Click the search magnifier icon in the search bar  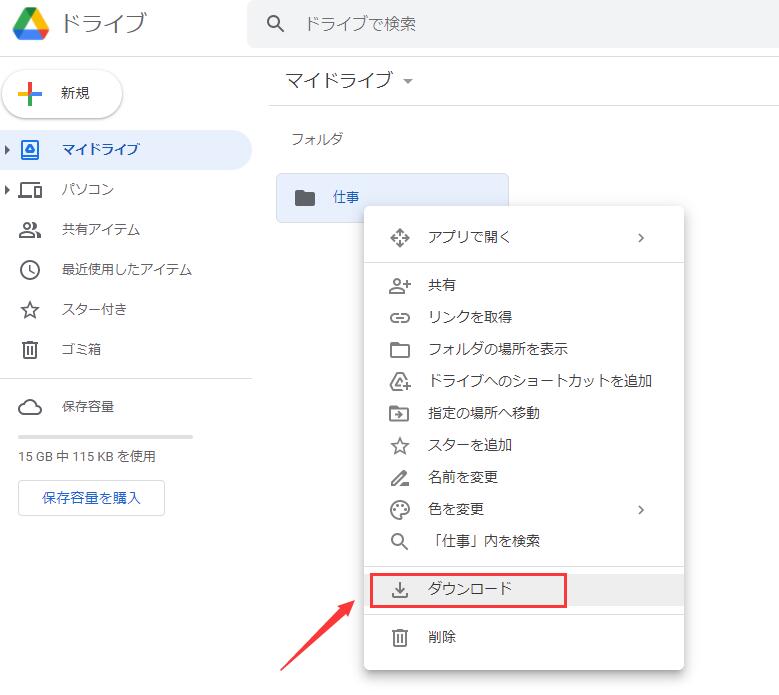tap(275, 23)
